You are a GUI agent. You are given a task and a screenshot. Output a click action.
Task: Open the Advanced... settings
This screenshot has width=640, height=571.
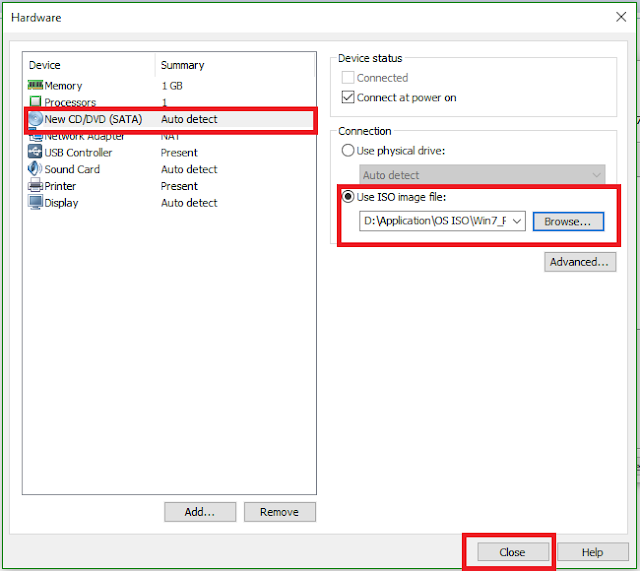[x=580, y=262]
